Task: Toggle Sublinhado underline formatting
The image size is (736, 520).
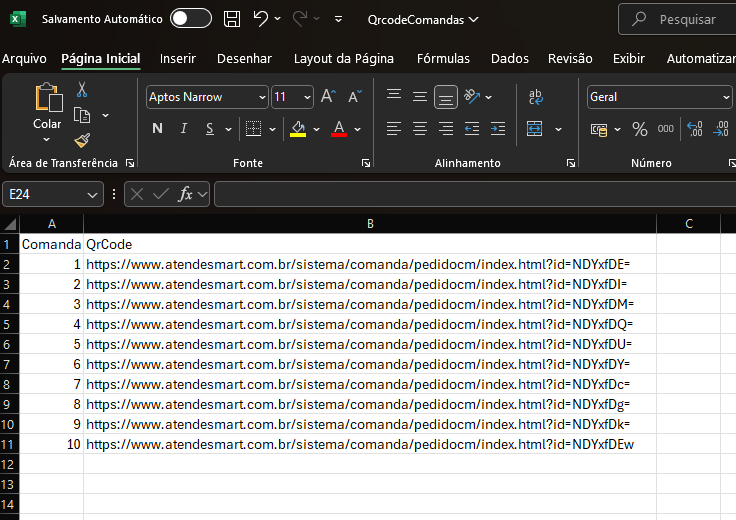Action: (x=210, y=129)
